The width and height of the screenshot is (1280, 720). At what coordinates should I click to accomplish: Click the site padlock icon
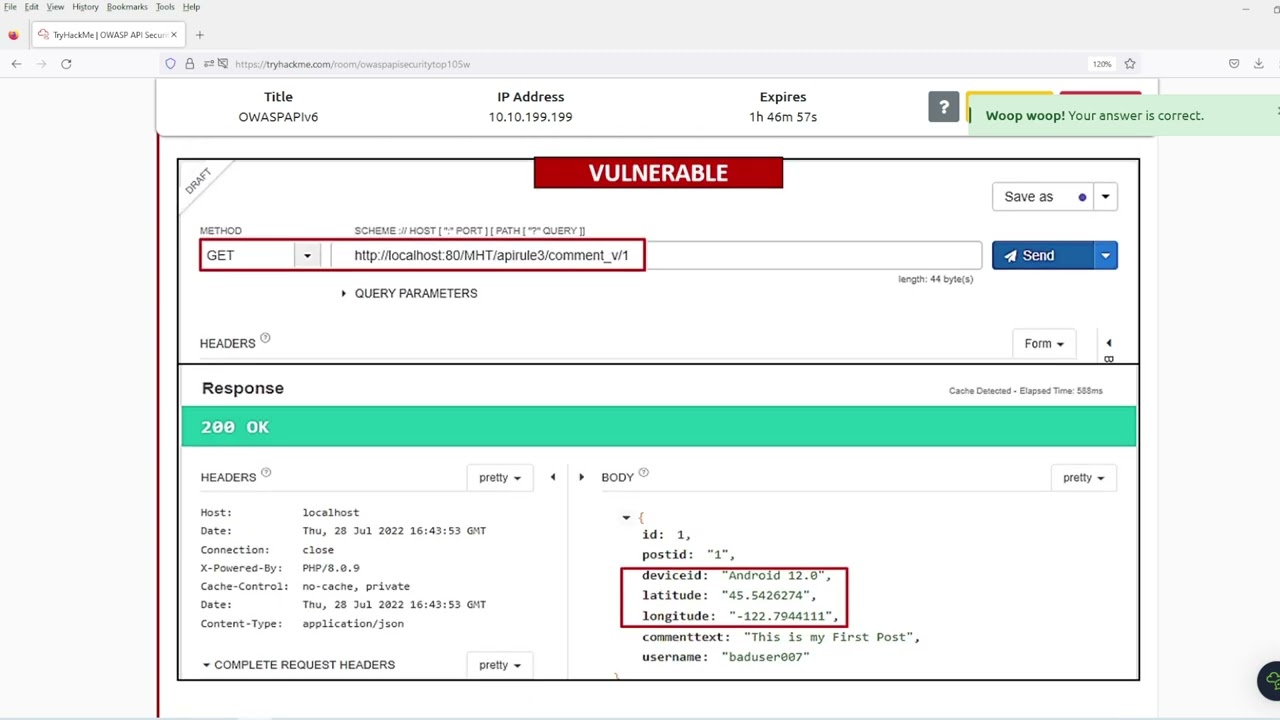click(189, 64)
